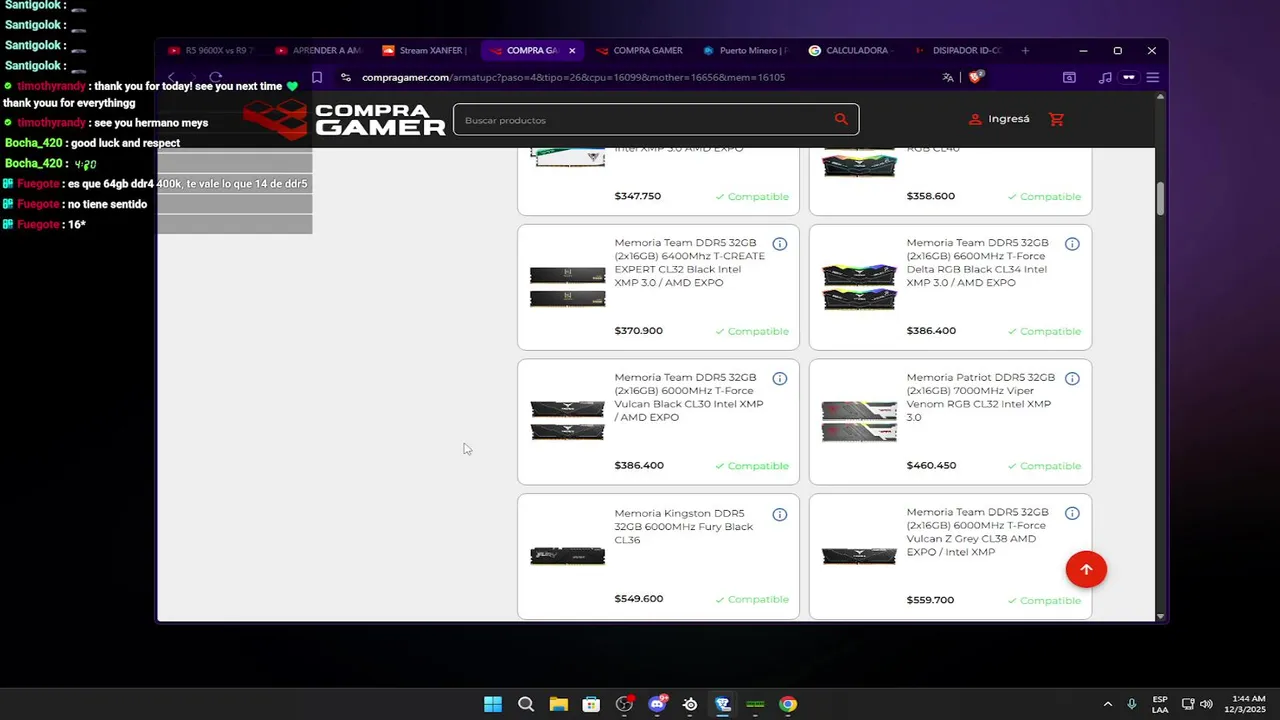The width and height of the screenshot is (1280, 720).
Task: Open Windows taskbar search
Action: pyautogui.click(x=526, y=704)
